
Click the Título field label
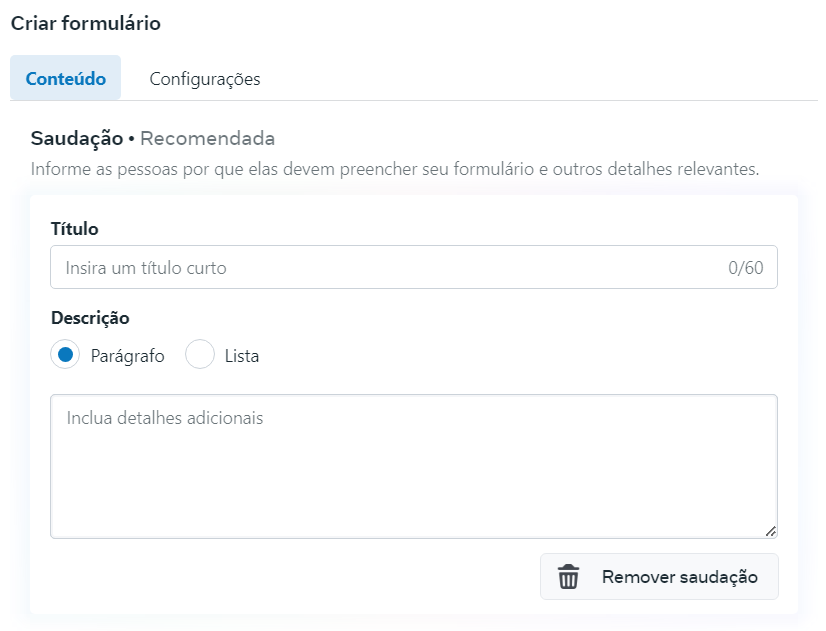[x=75, y=229]
